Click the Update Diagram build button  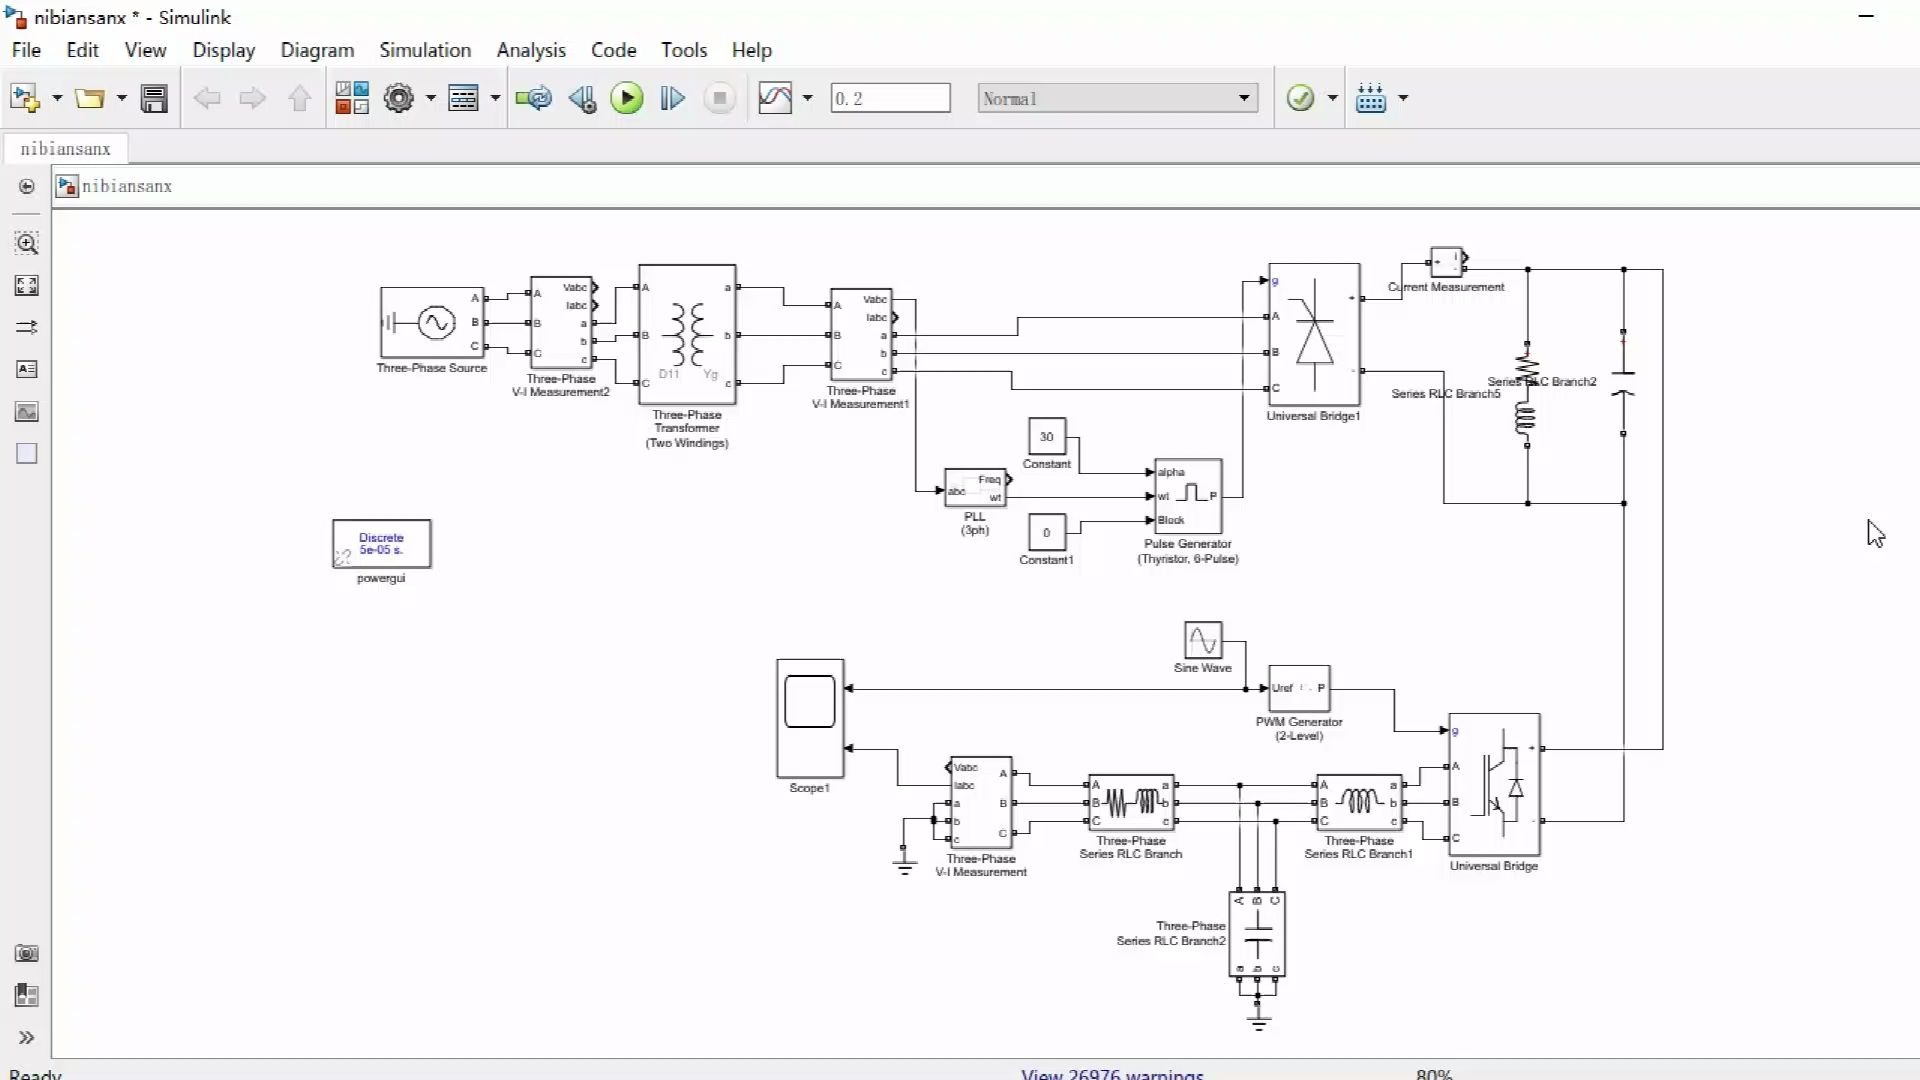[1371, 98]
